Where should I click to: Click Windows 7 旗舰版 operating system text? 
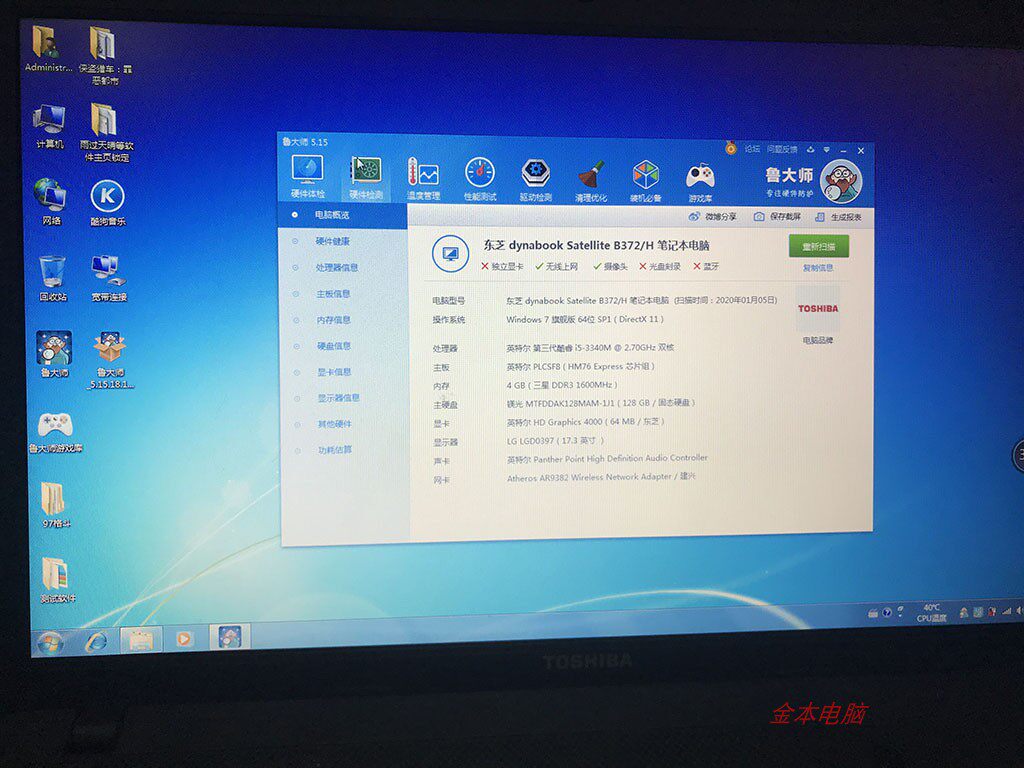pos(584,319)
